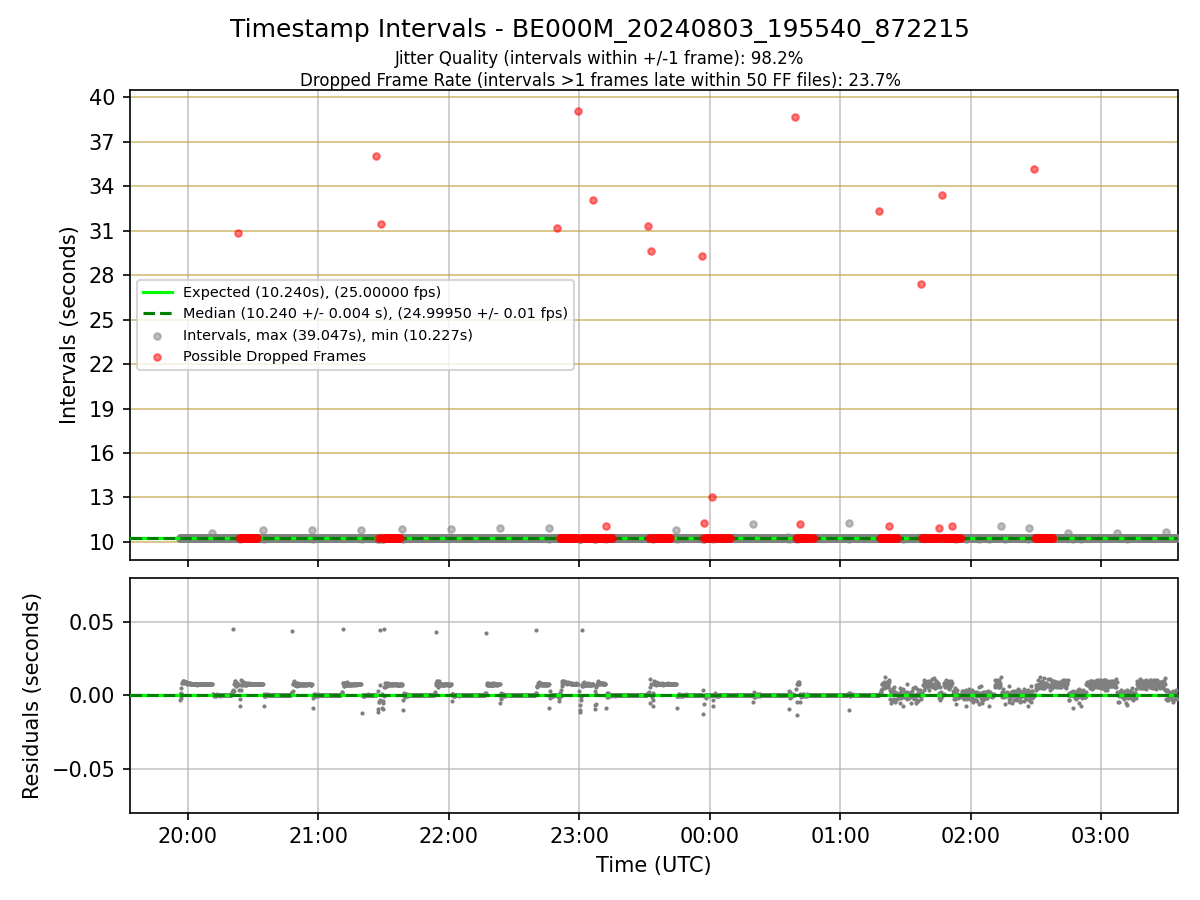Select the 'Dropped Frame Rate' 23.7% subtitle line
The image size is (1200, 900).
600,80
